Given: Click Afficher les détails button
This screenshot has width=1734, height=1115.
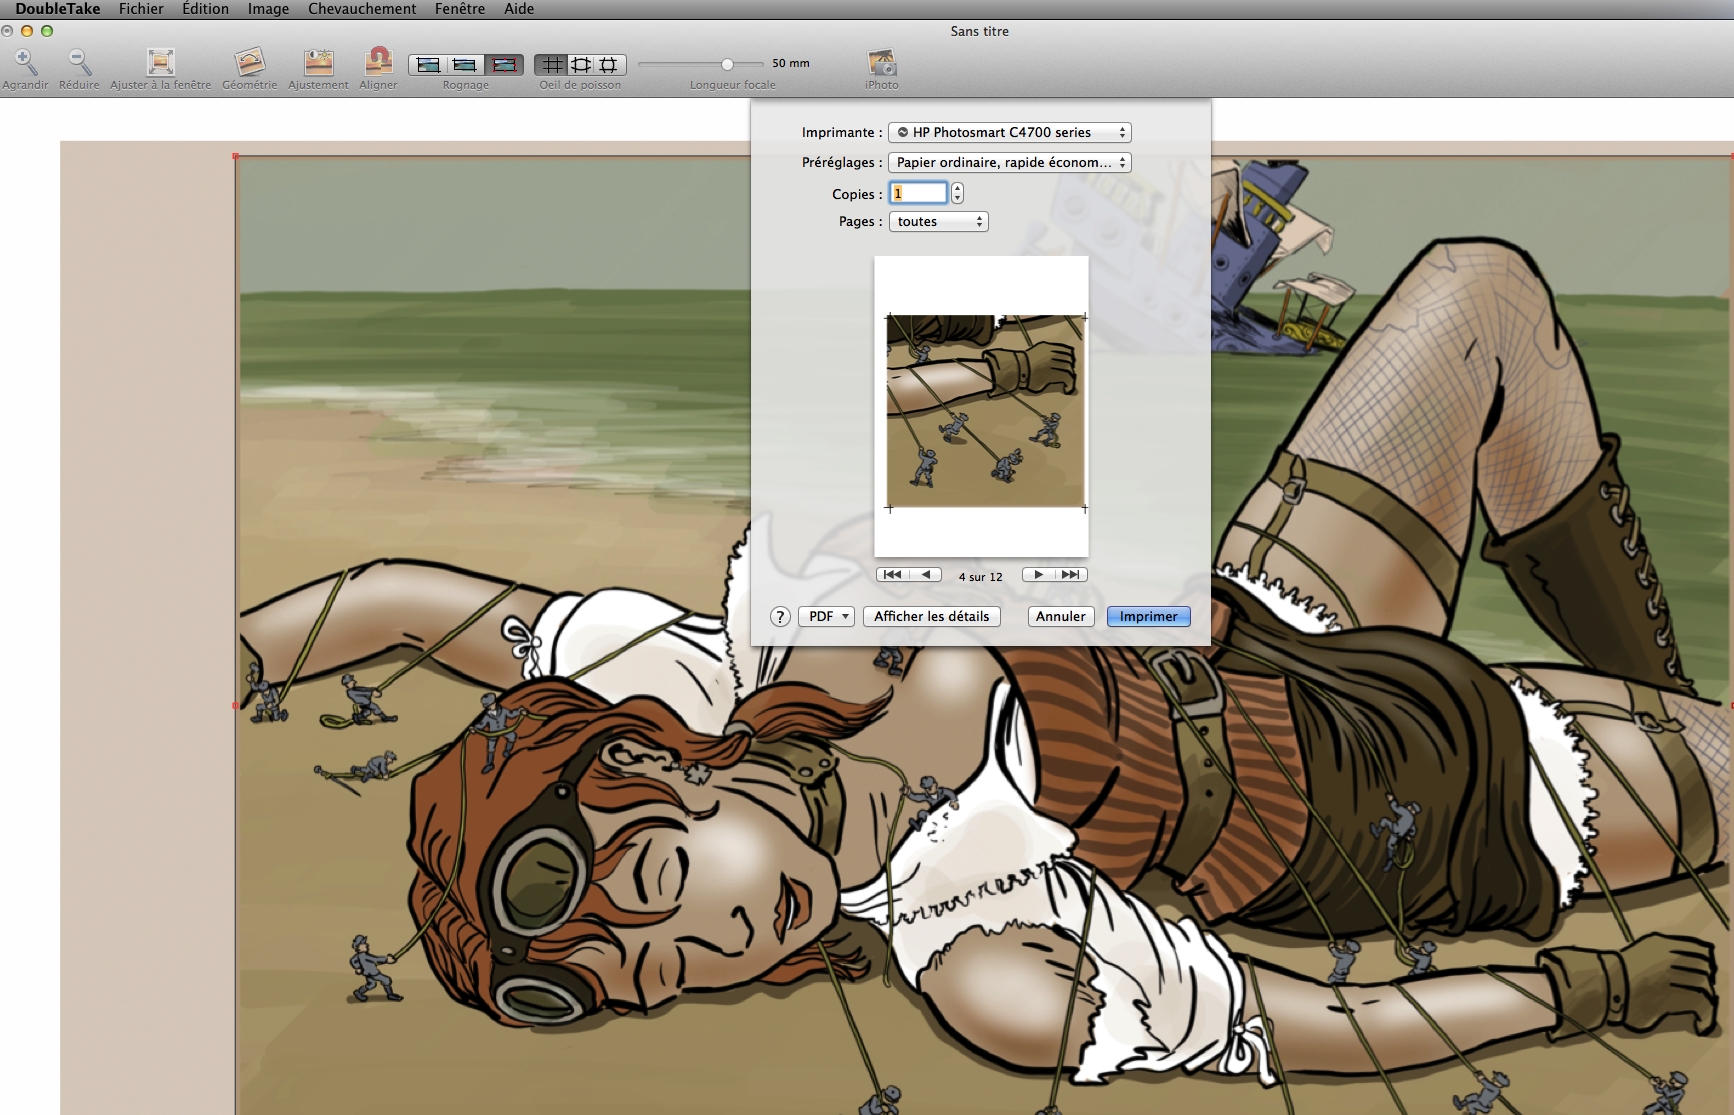Looking at the screenshot, I should [931, 616].
